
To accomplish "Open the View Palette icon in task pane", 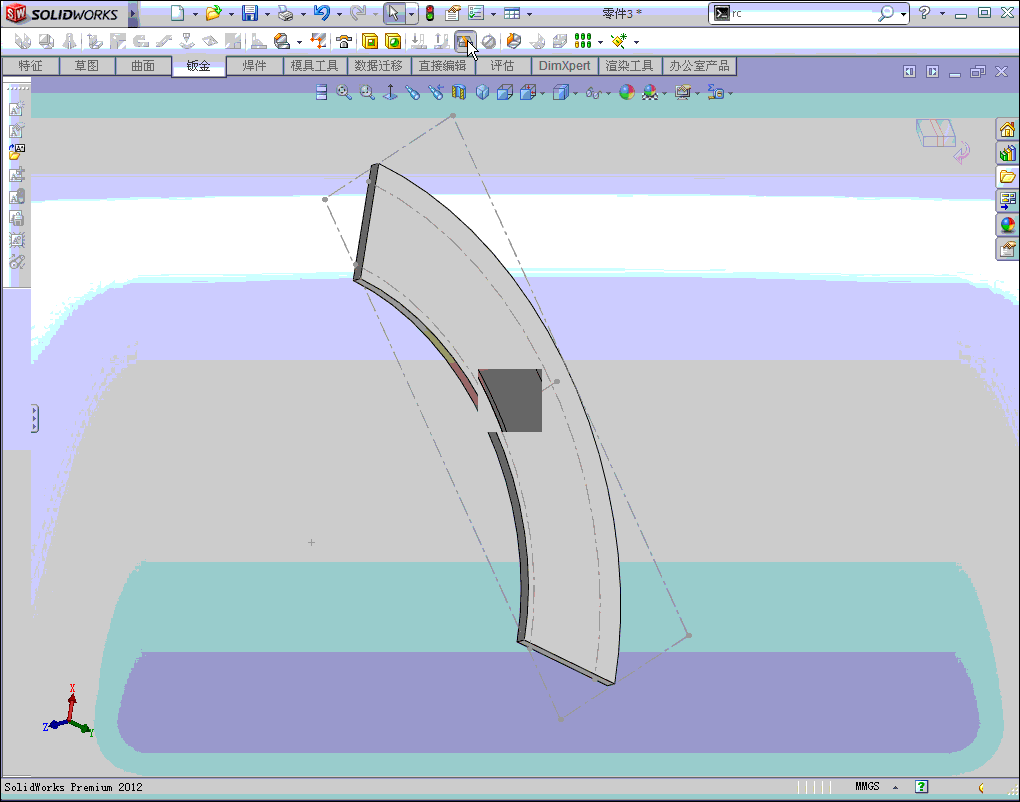I will [1007, 201].
